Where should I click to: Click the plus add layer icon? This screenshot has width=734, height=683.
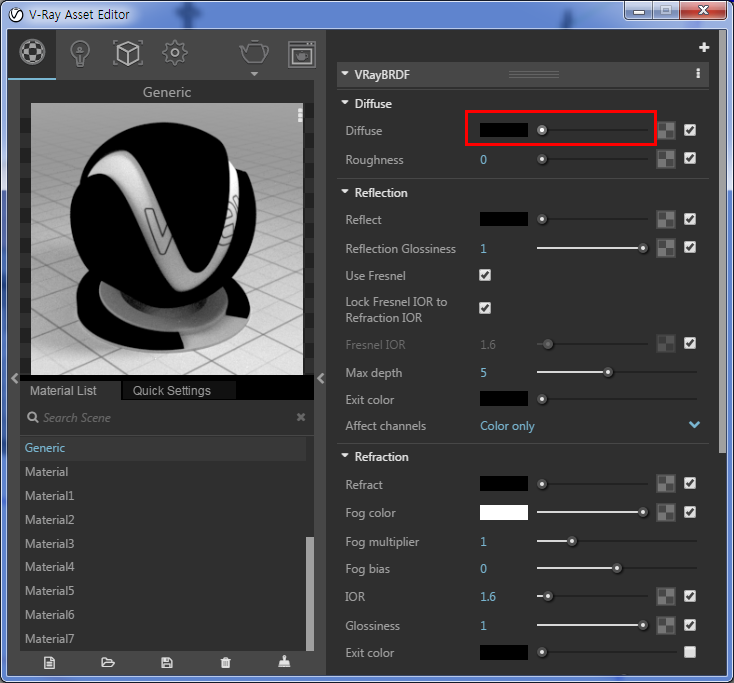click(x=704, y=47)
